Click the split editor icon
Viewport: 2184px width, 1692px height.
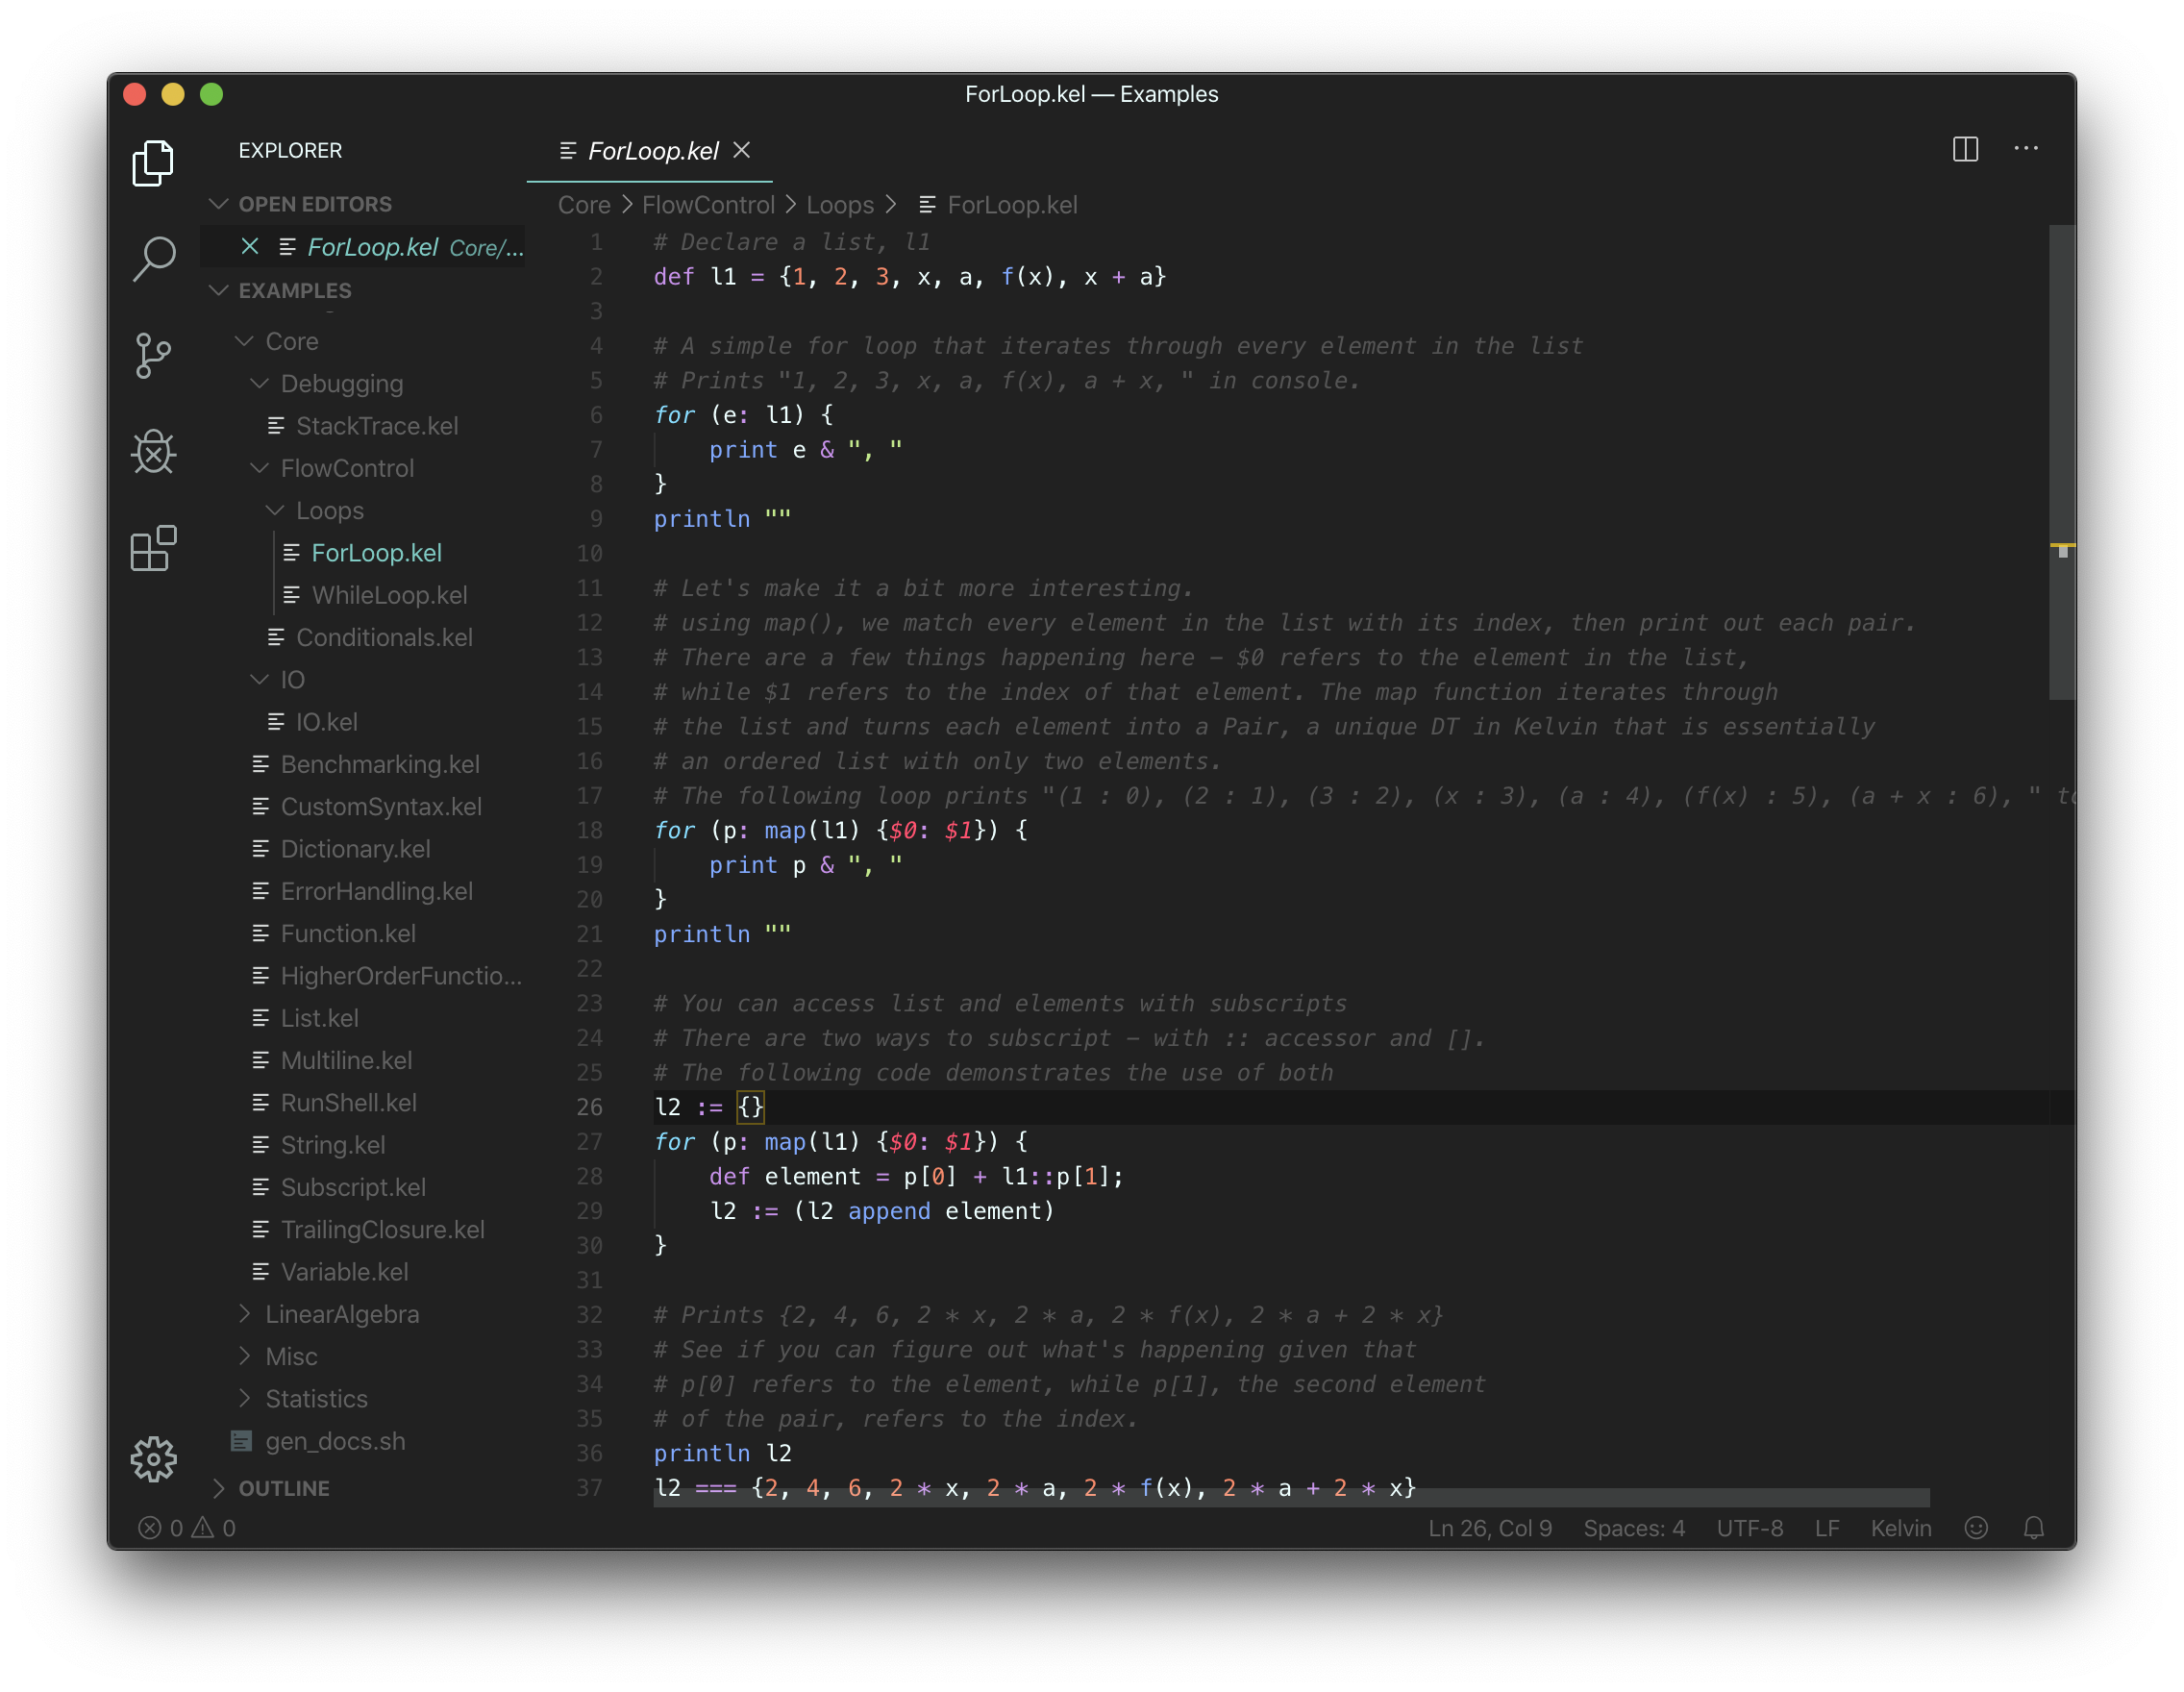[1965, 149]
